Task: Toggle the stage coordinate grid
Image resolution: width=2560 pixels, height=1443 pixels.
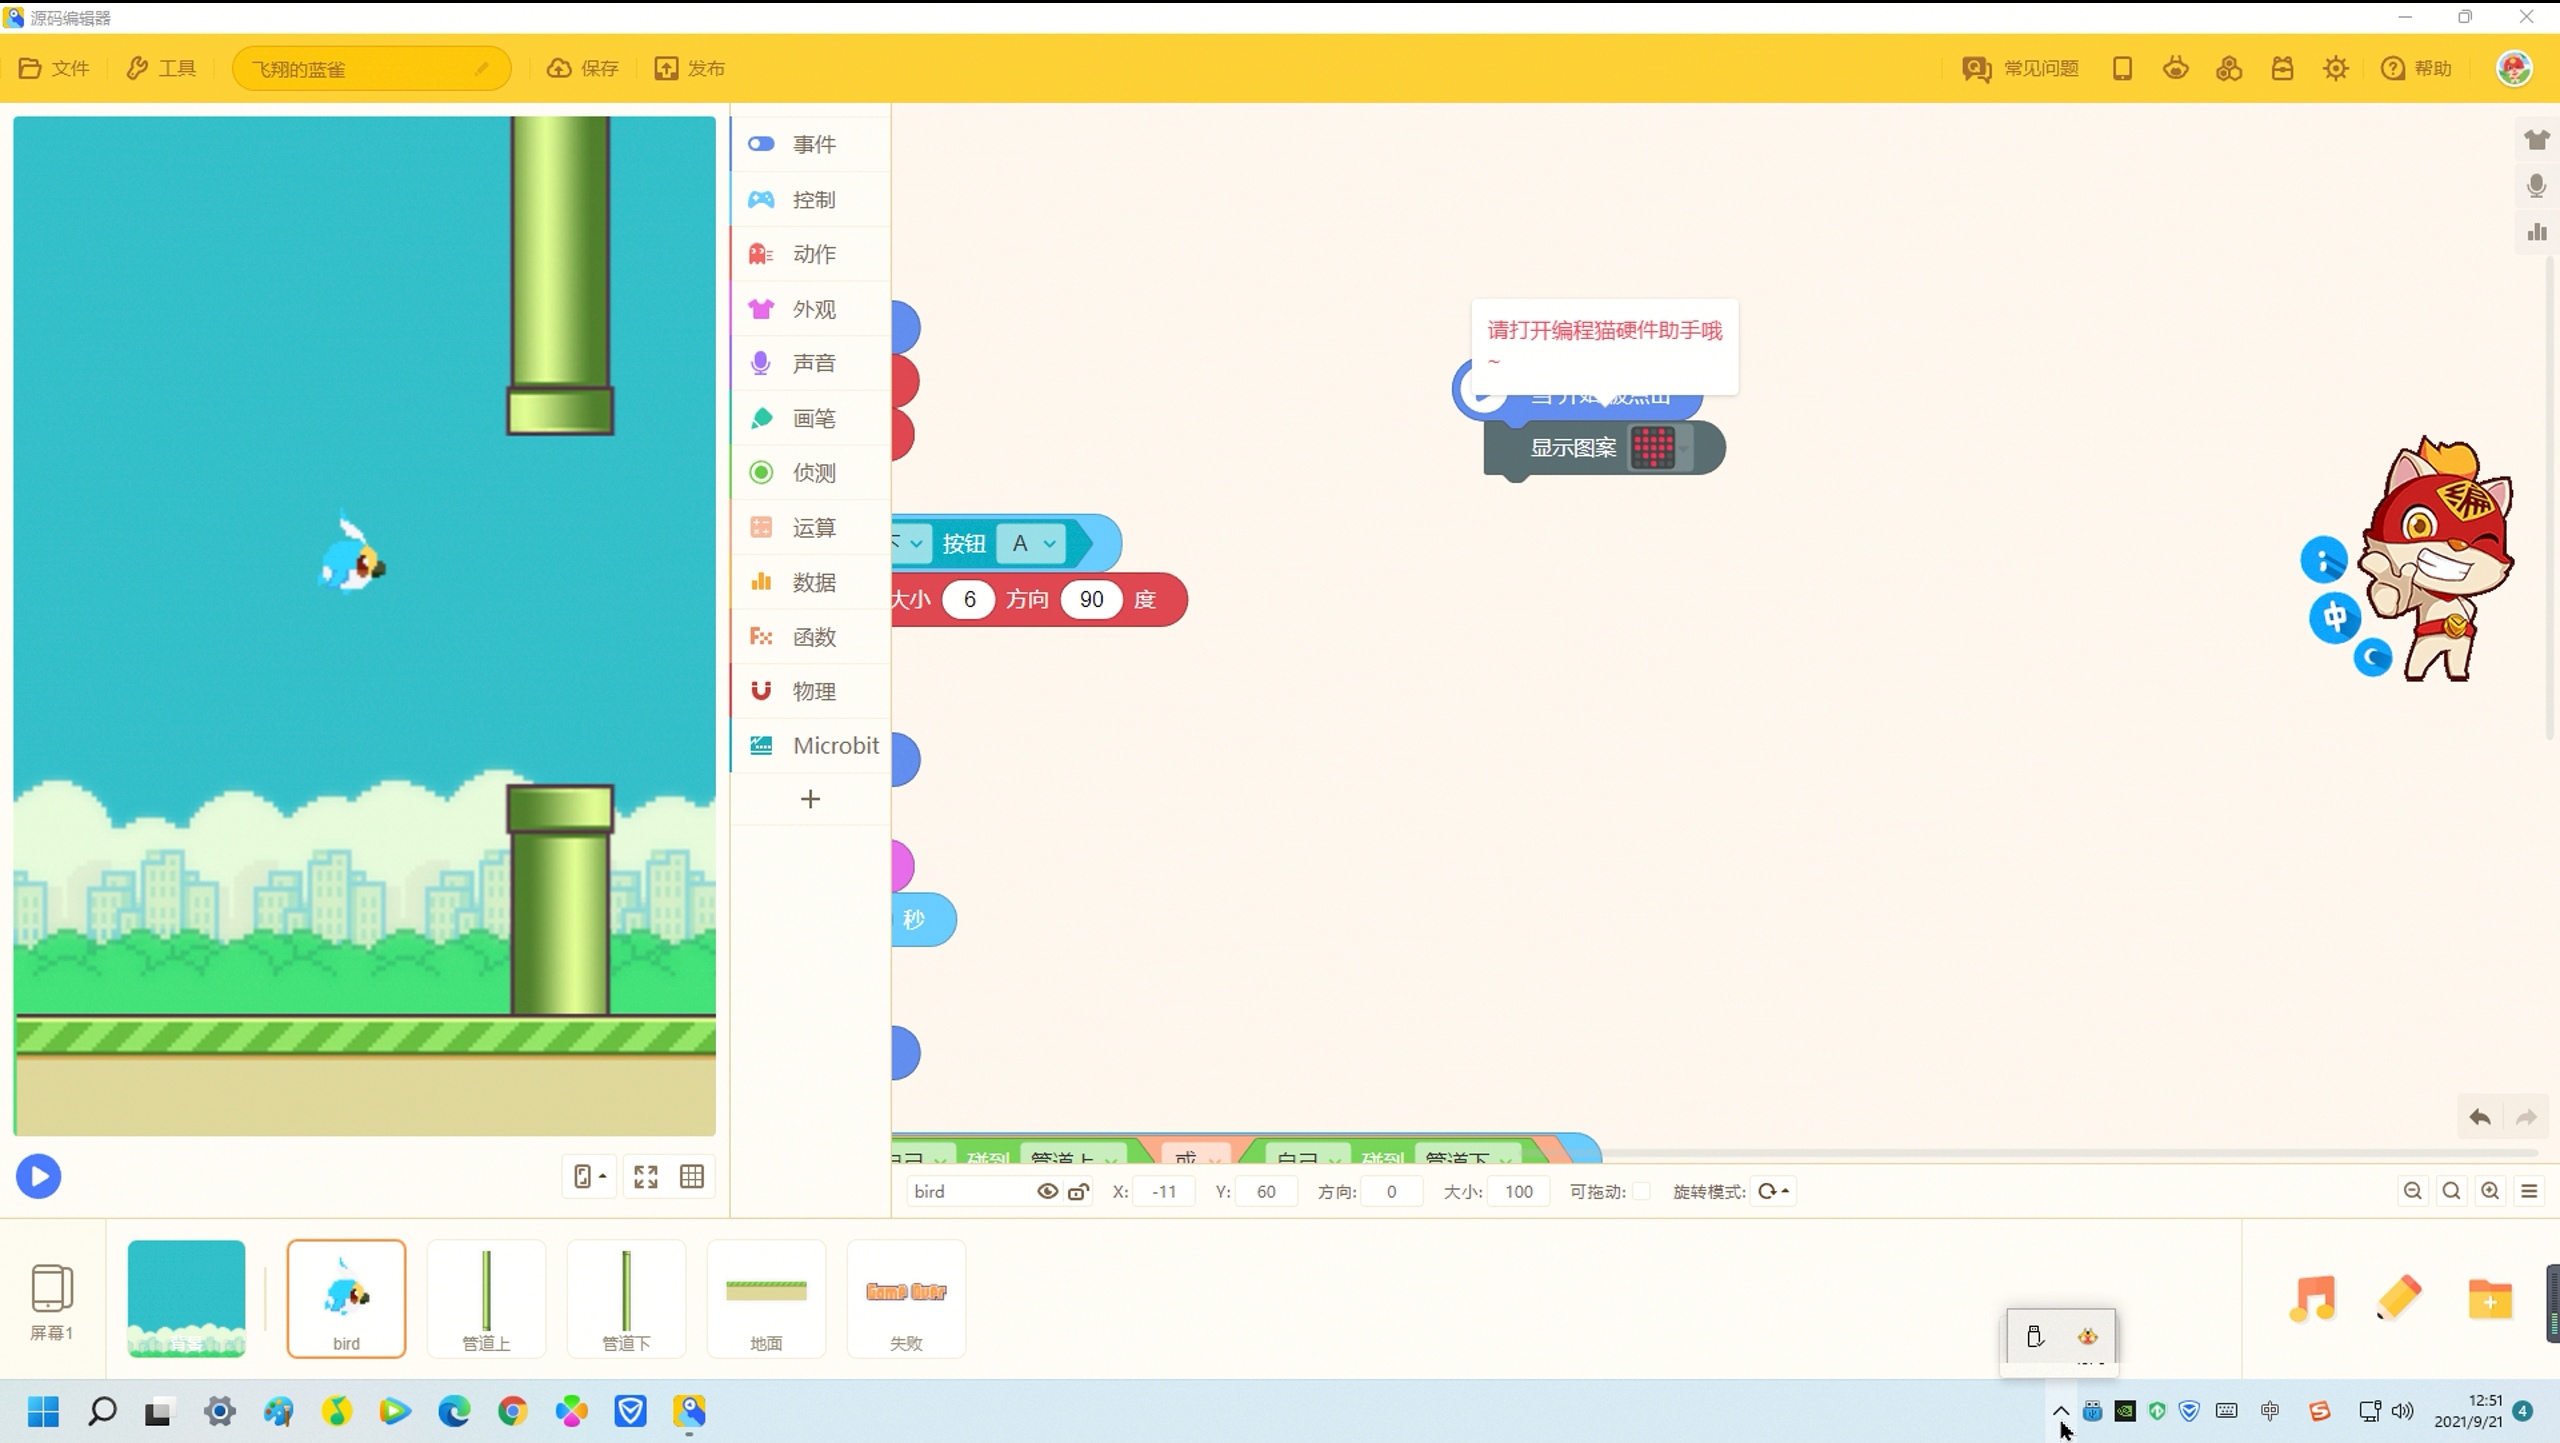Action: point(692,1176)
